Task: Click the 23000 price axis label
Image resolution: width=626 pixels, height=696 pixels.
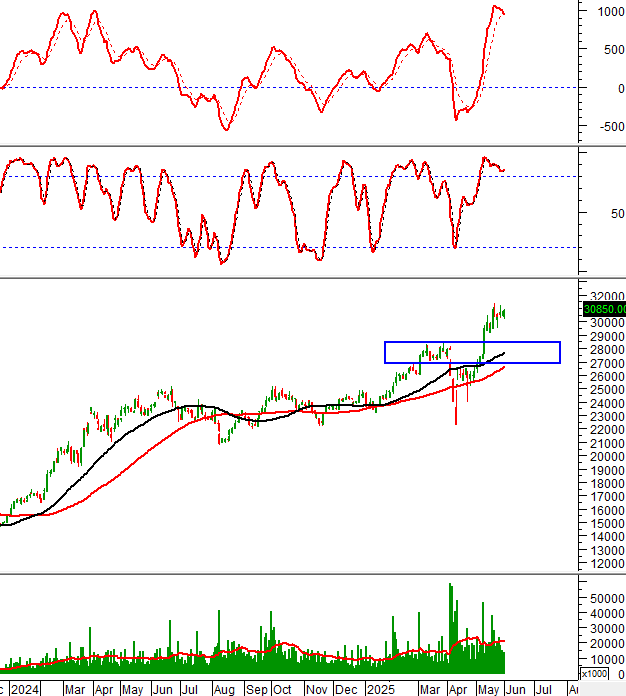Action: point(607,416)
